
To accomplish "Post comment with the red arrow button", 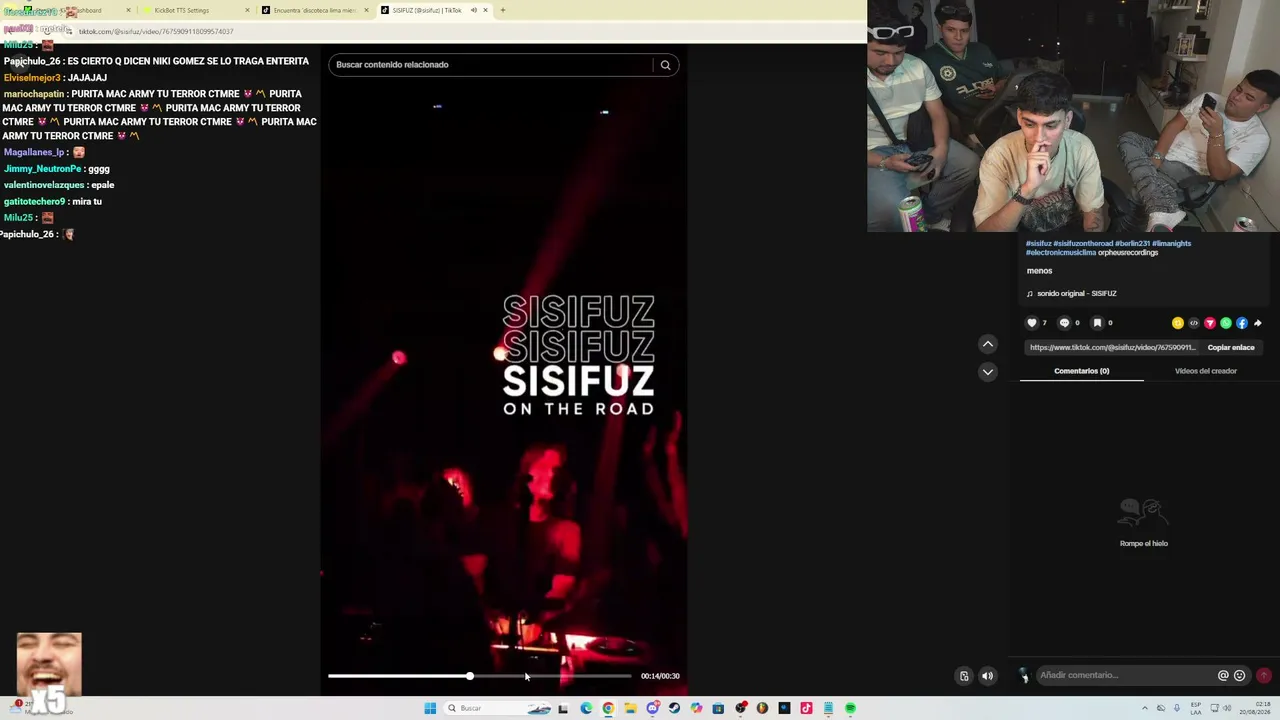I will tap(1264, 675).
